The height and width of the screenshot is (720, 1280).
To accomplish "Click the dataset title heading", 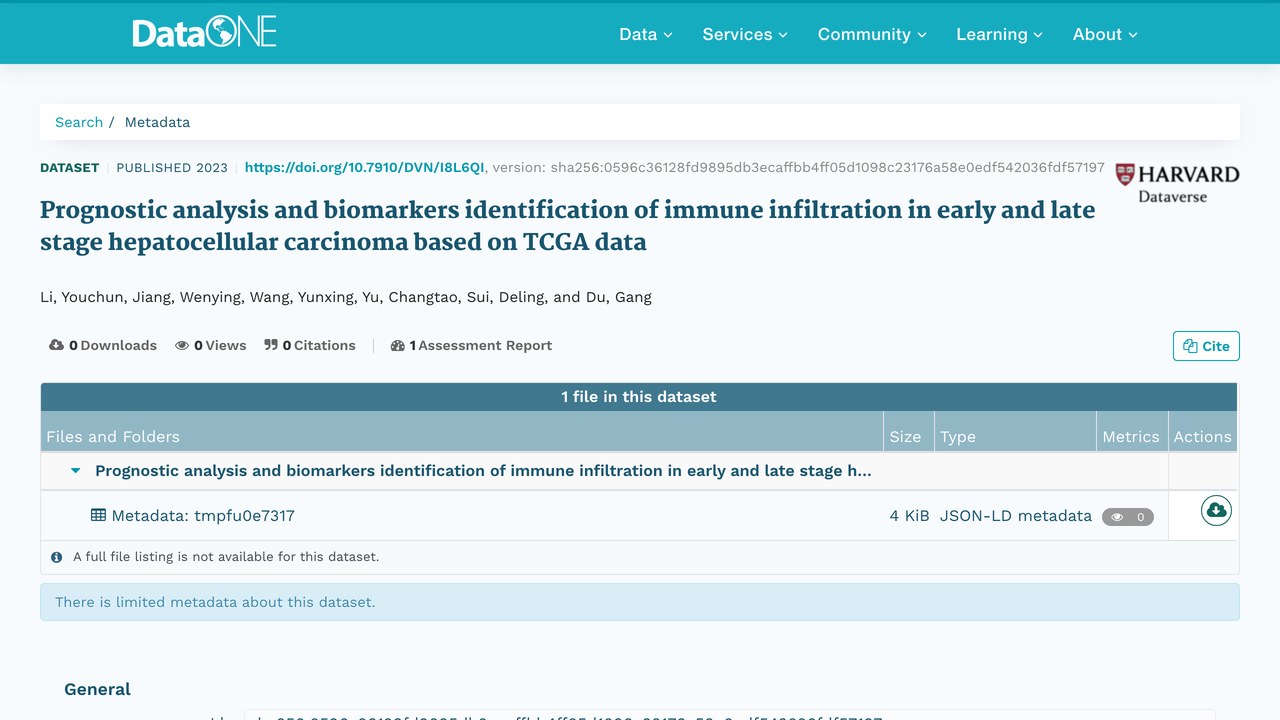I will click(x=568, y=226).
